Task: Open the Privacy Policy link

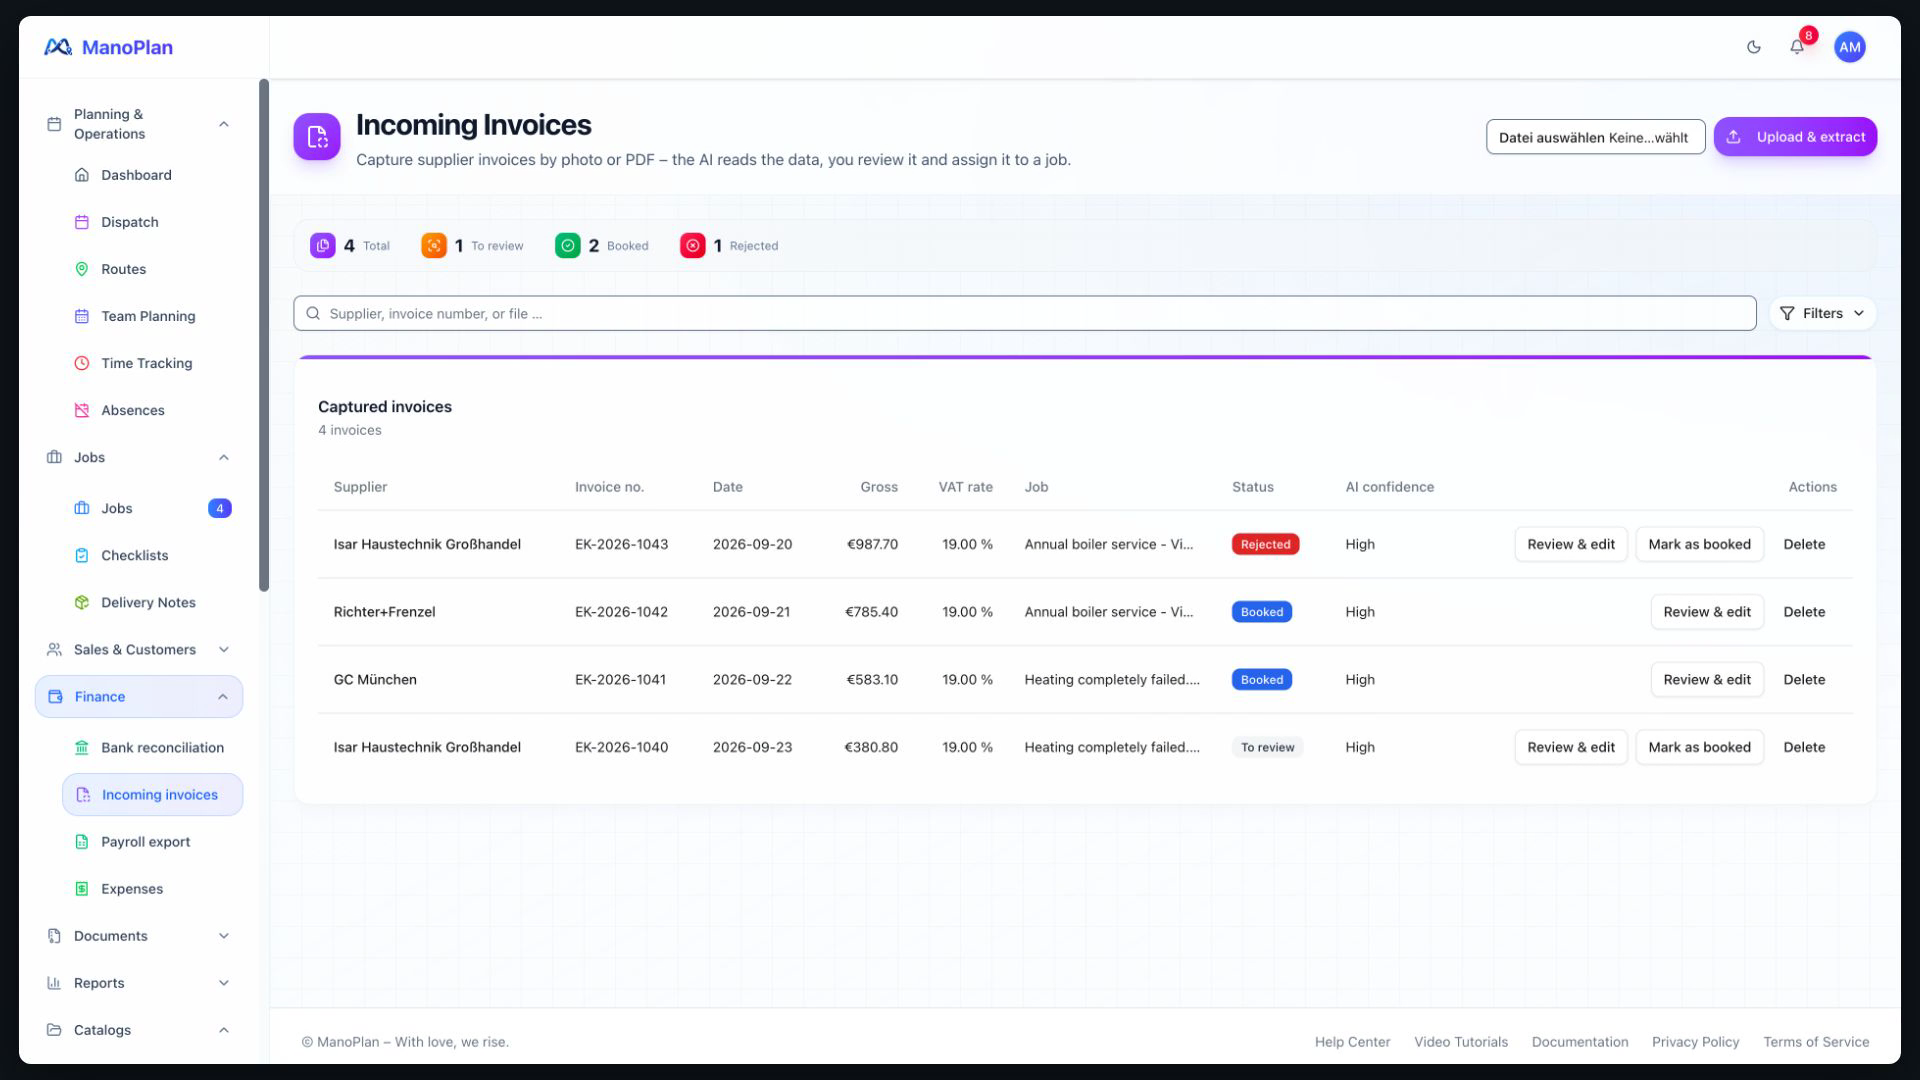Action: point(1695,1042)
